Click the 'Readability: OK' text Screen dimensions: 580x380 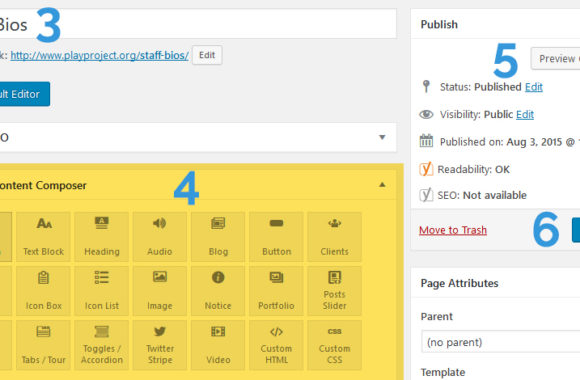click(x=473, y=169)
